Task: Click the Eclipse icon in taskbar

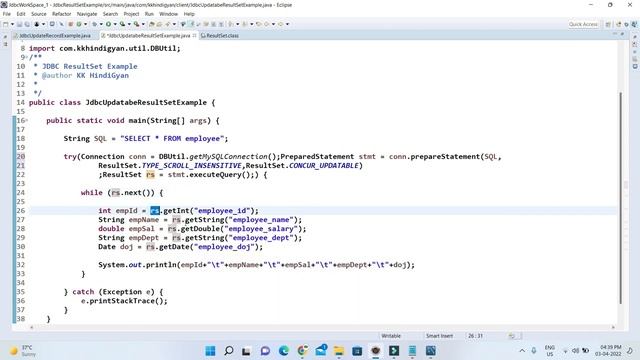Action: (x=376, y=351)
